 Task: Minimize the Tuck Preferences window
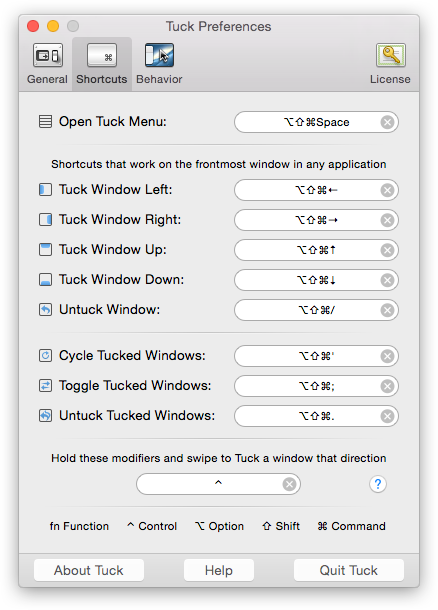[x=53, y=26]
